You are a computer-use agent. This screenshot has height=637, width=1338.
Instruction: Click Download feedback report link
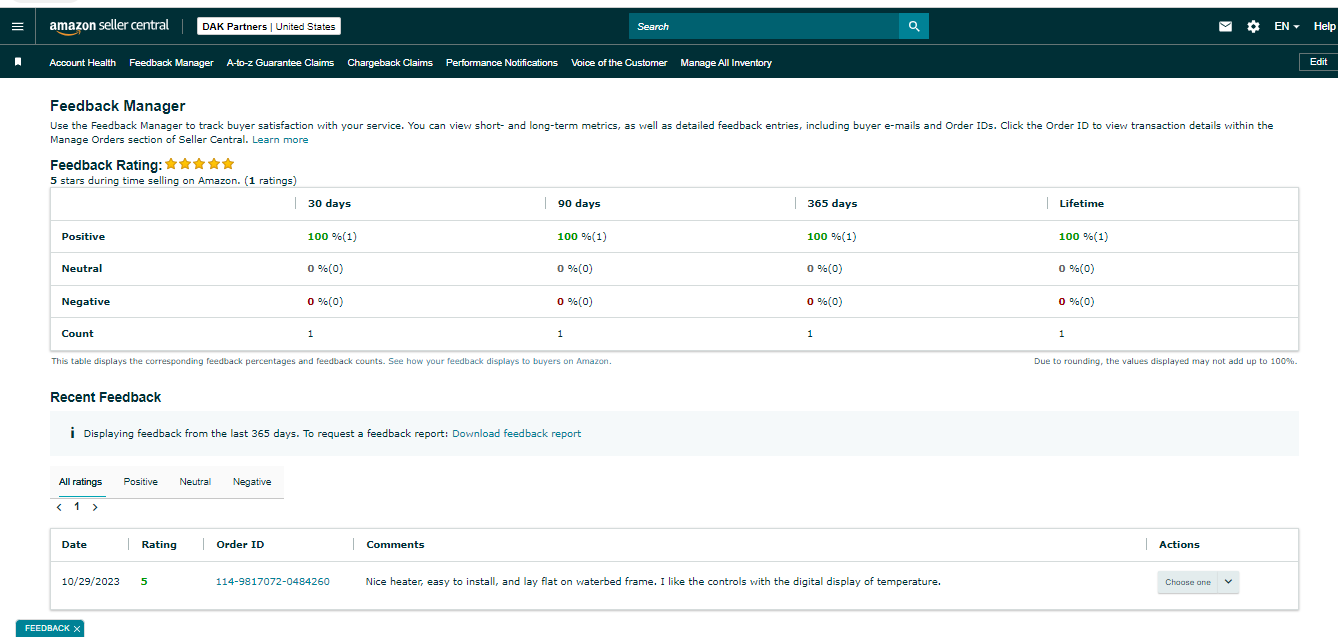(516, 434)
